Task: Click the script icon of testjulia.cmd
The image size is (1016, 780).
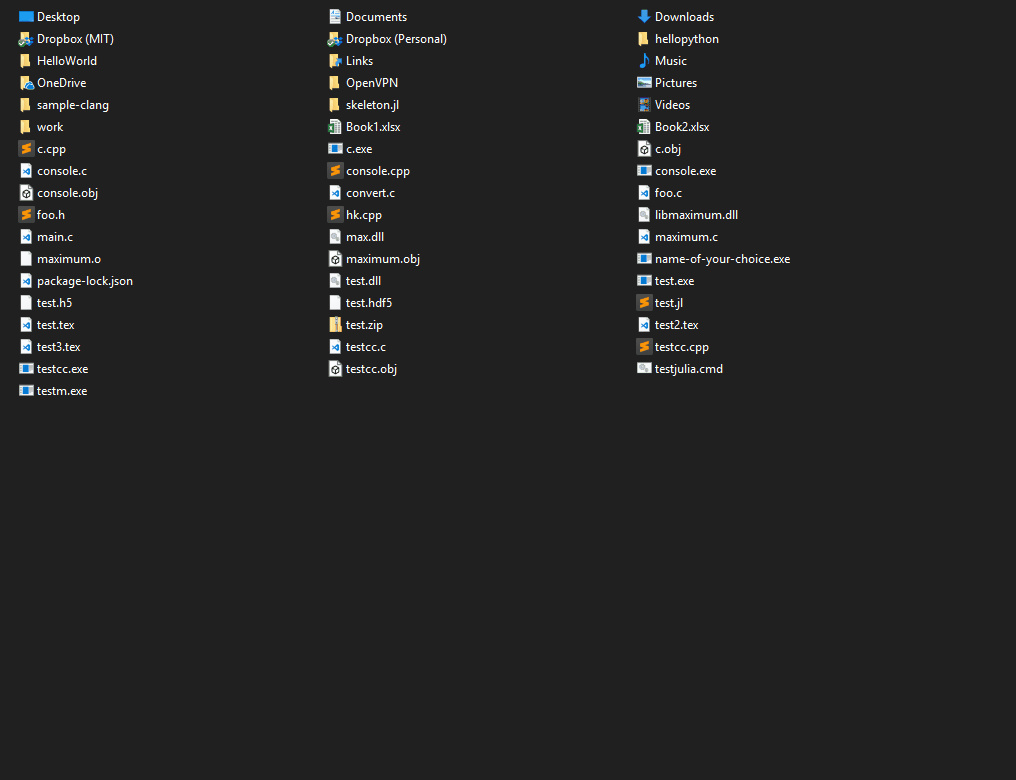Action: coord(644,369)
